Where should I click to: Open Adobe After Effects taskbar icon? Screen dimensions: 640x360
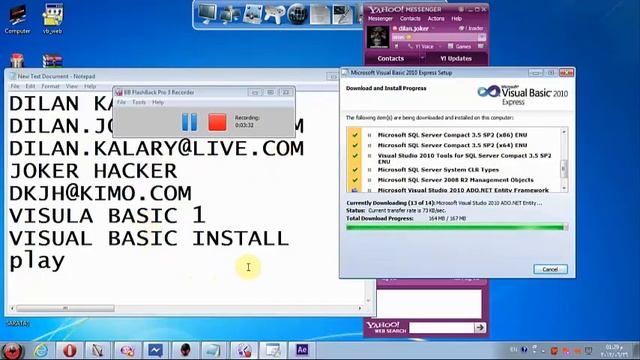pos(302,350)
